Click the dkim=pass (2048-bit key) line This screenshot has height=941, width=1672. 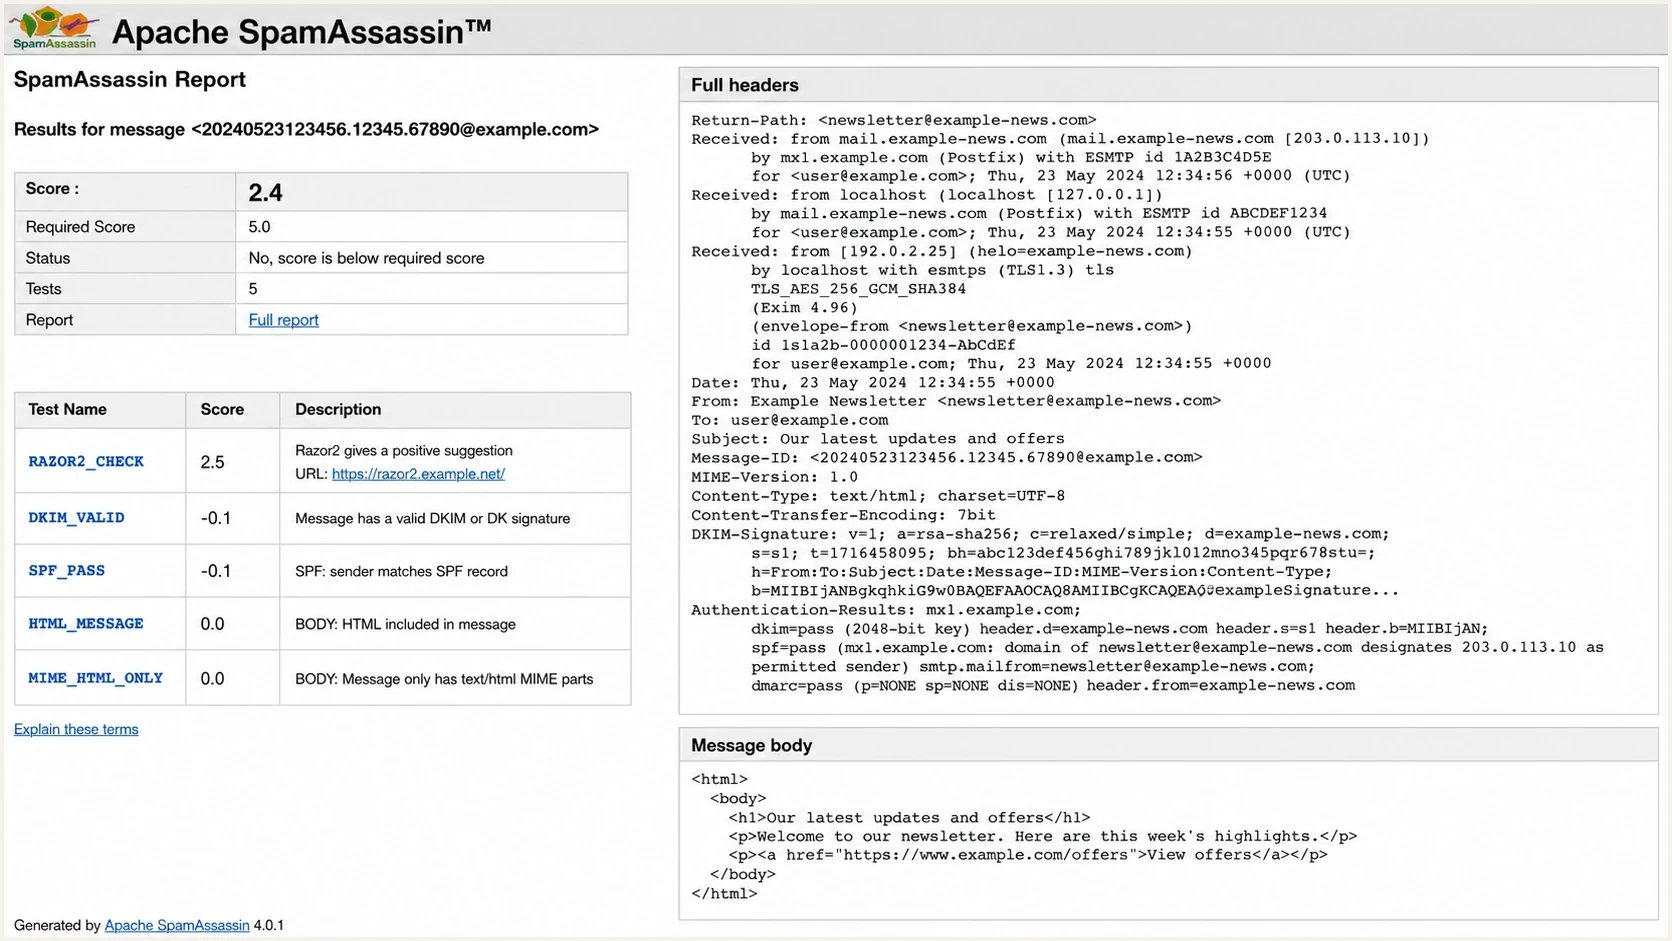[1120, 629]
